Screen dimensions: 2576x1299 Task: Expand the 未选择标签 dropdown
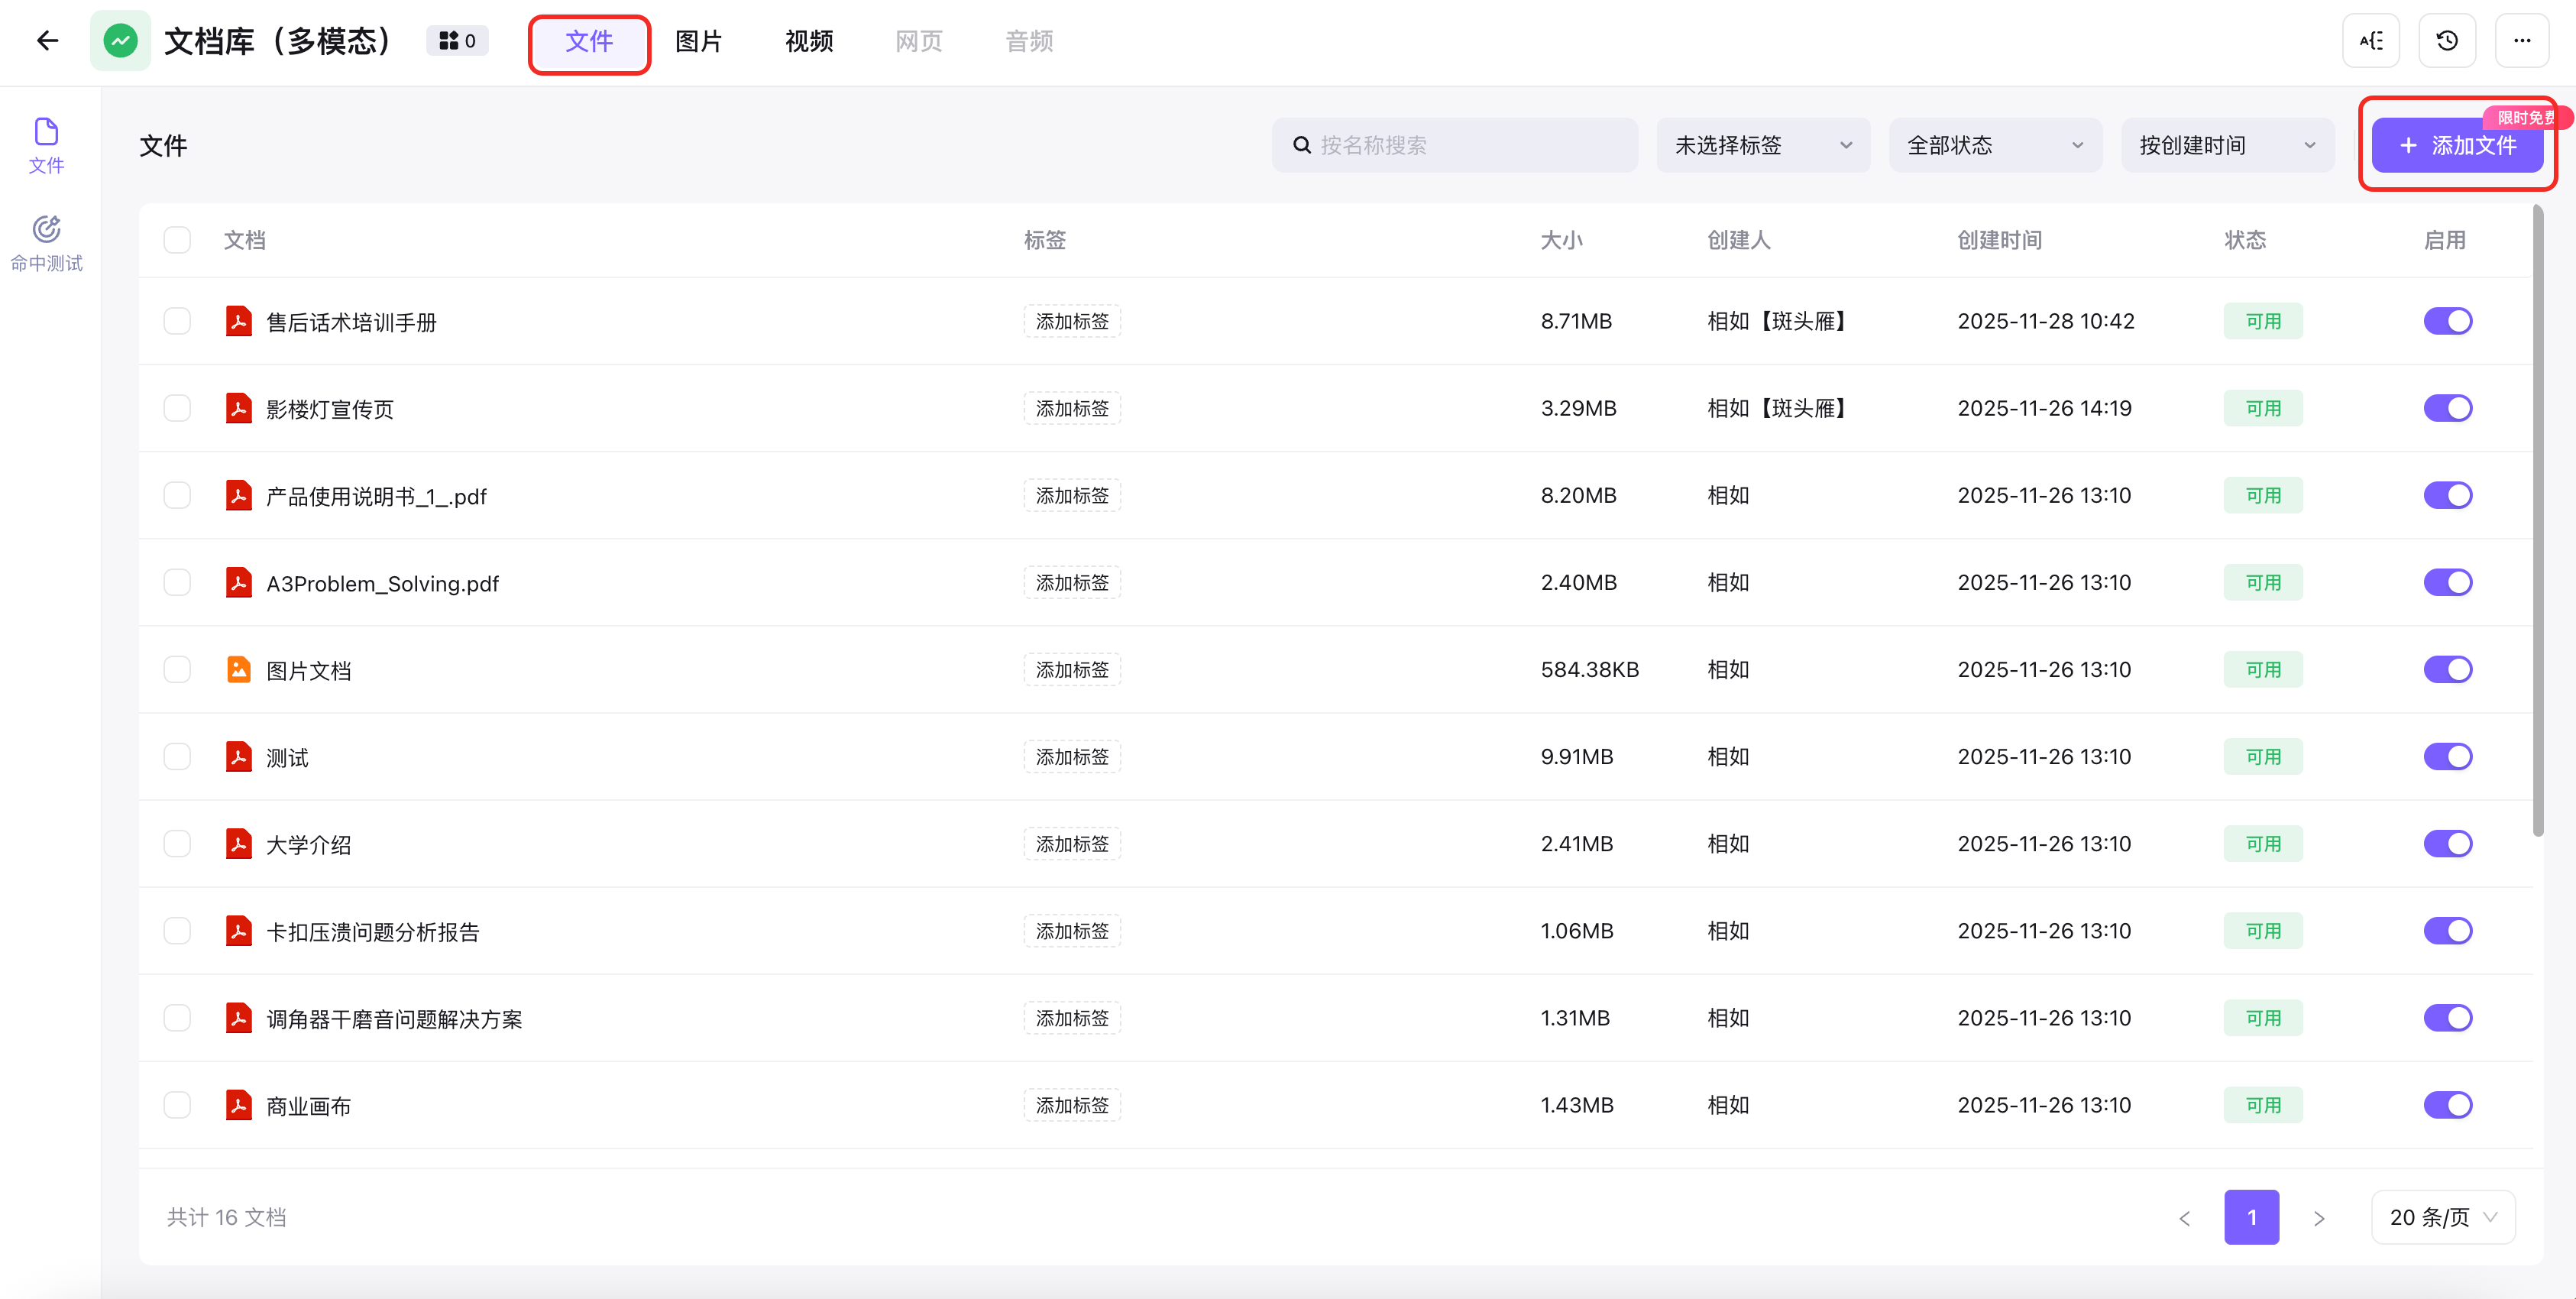1762,146
